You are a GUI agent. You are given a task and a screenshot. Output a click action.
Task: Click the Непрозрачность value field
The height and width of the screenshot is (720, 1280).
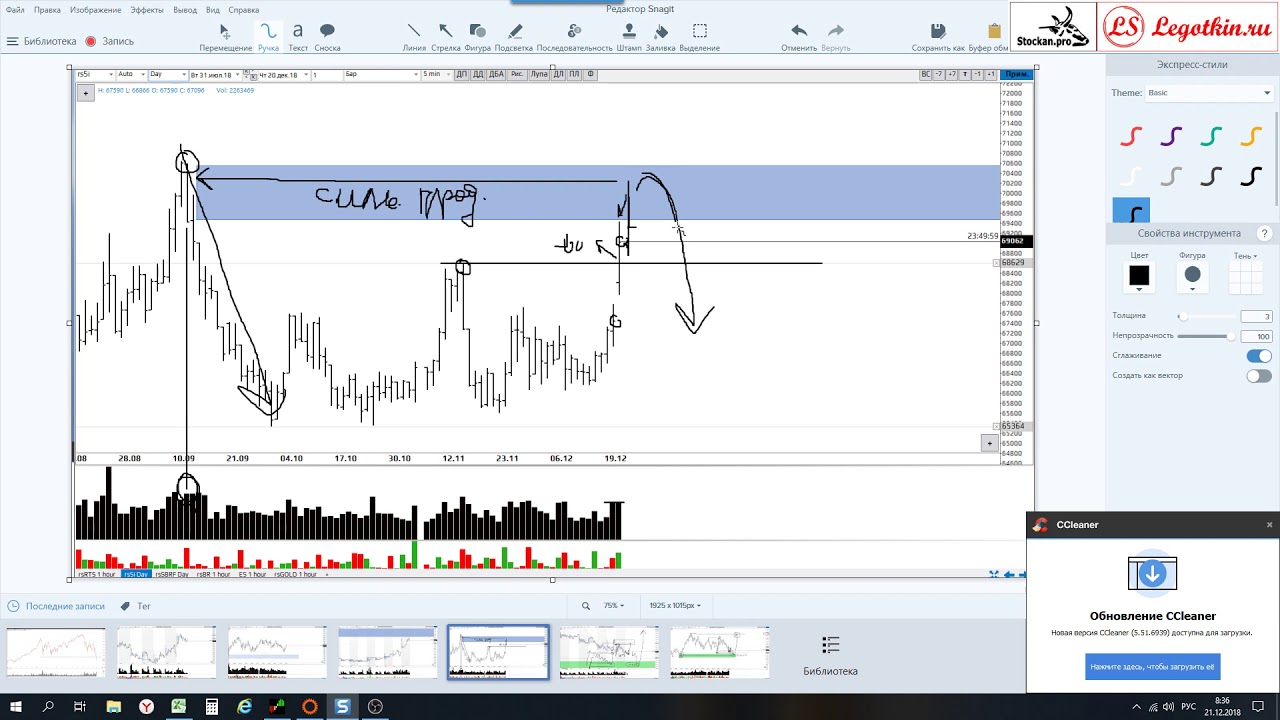[1256, 336]
